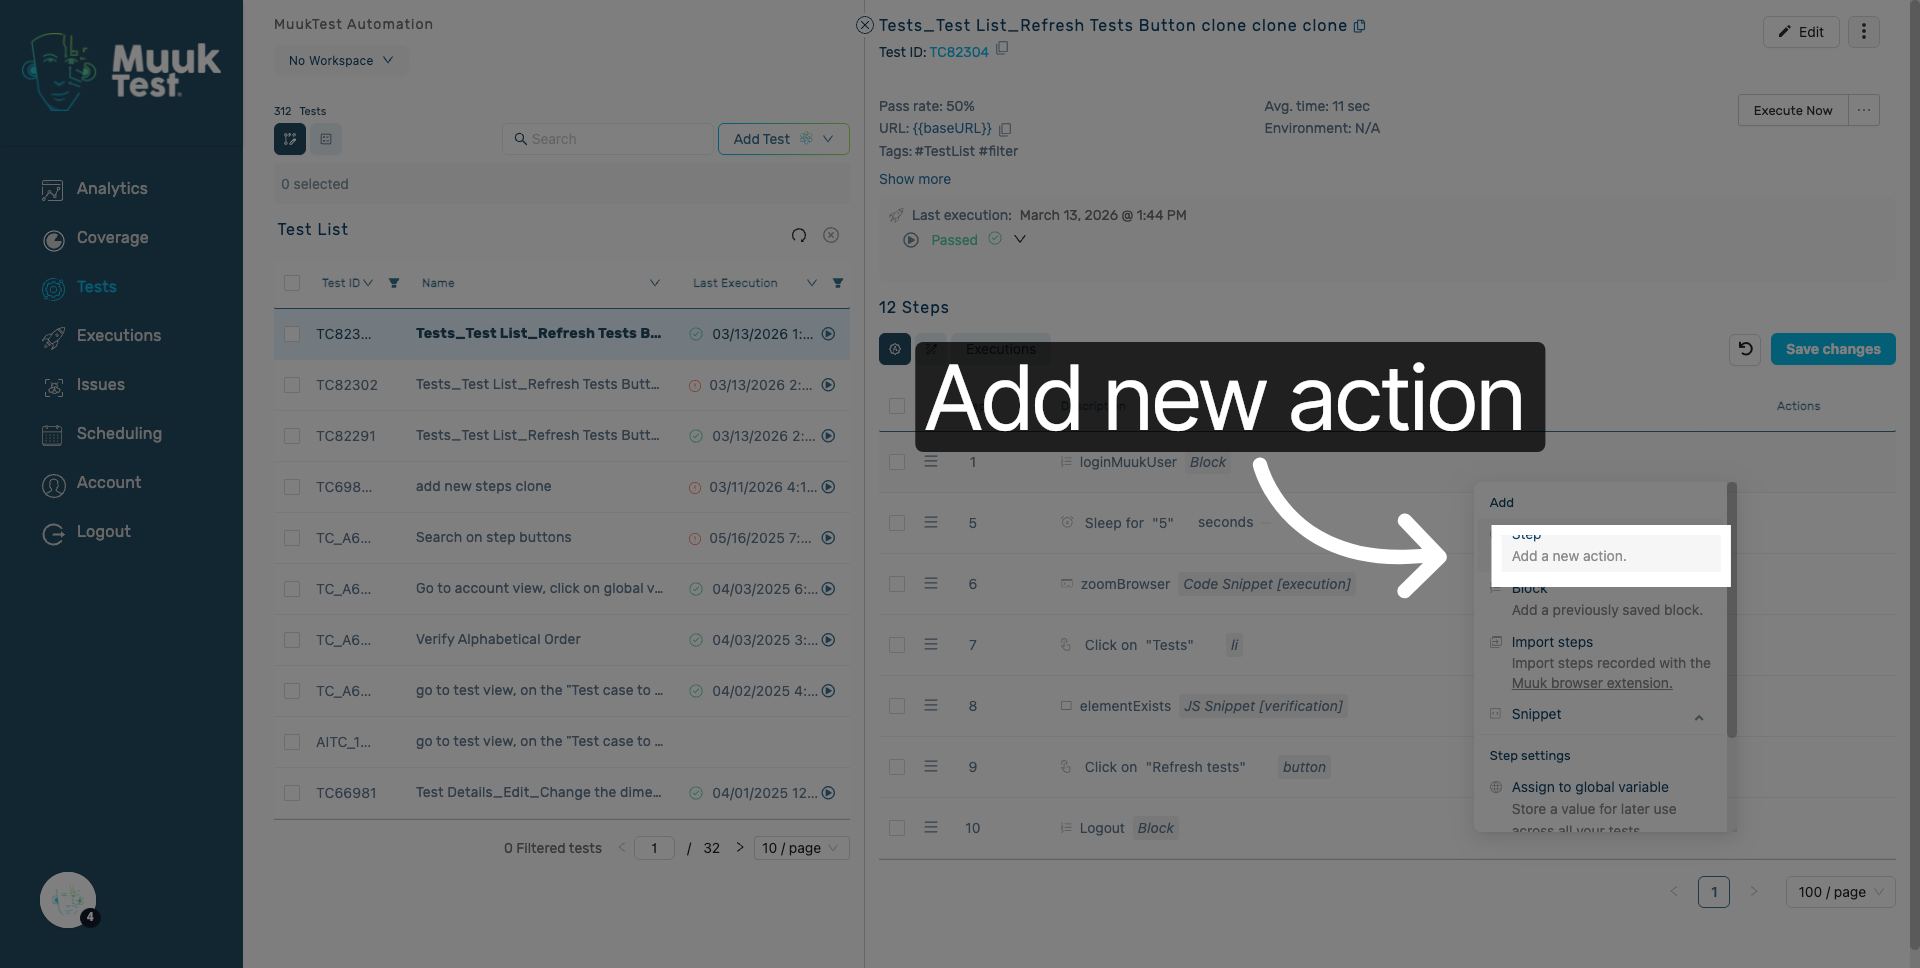The height and width of the screenshot is (968, 1920).
Task: Run the 'add new steps clone' test
Action: coord(828,487)
